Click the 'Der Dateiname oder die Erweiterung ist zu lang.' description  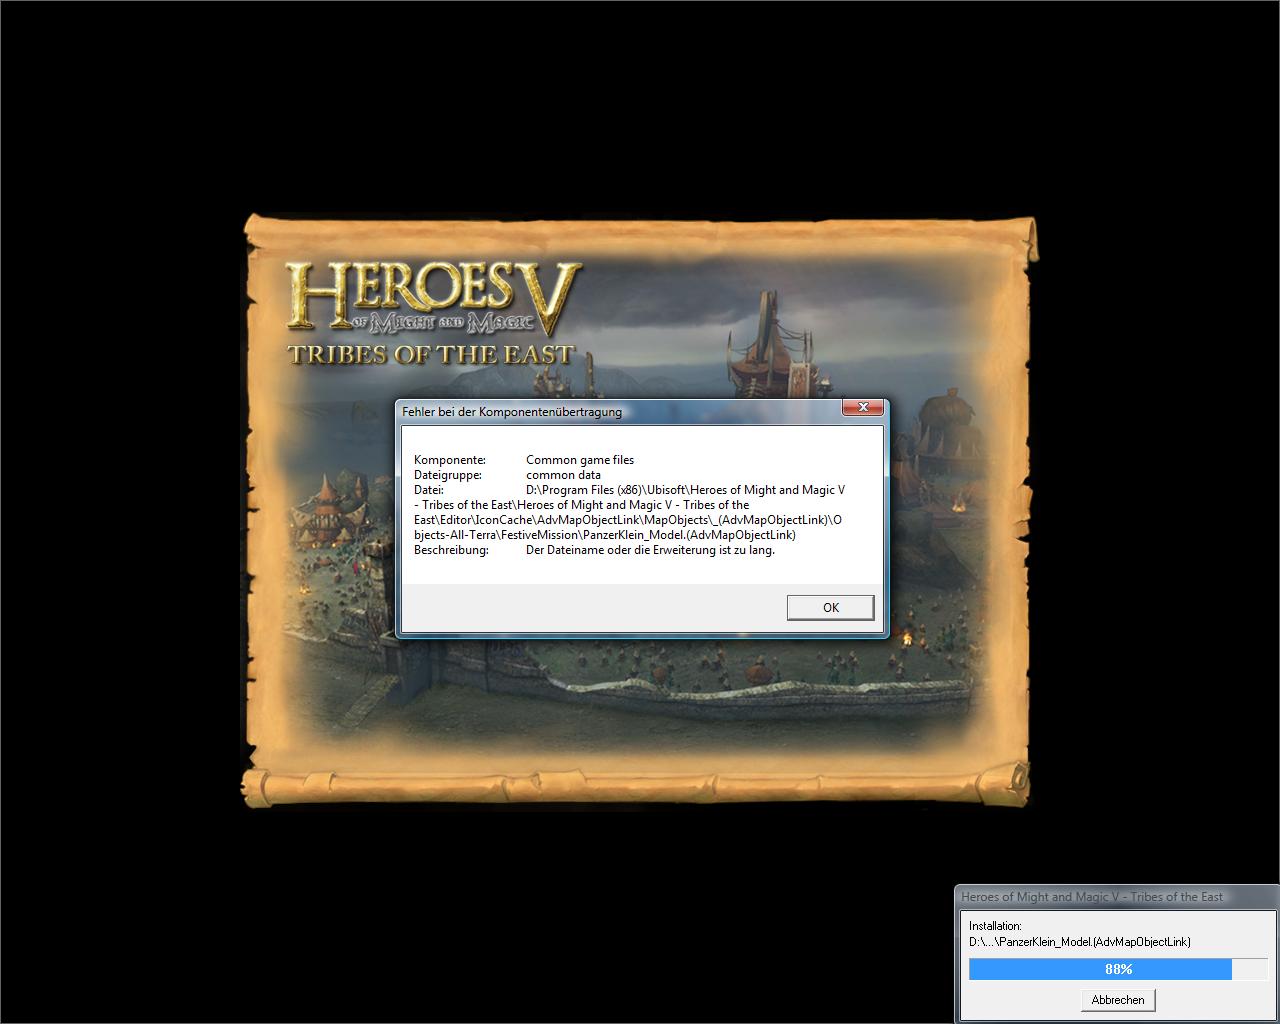click(x=650, y=550)
